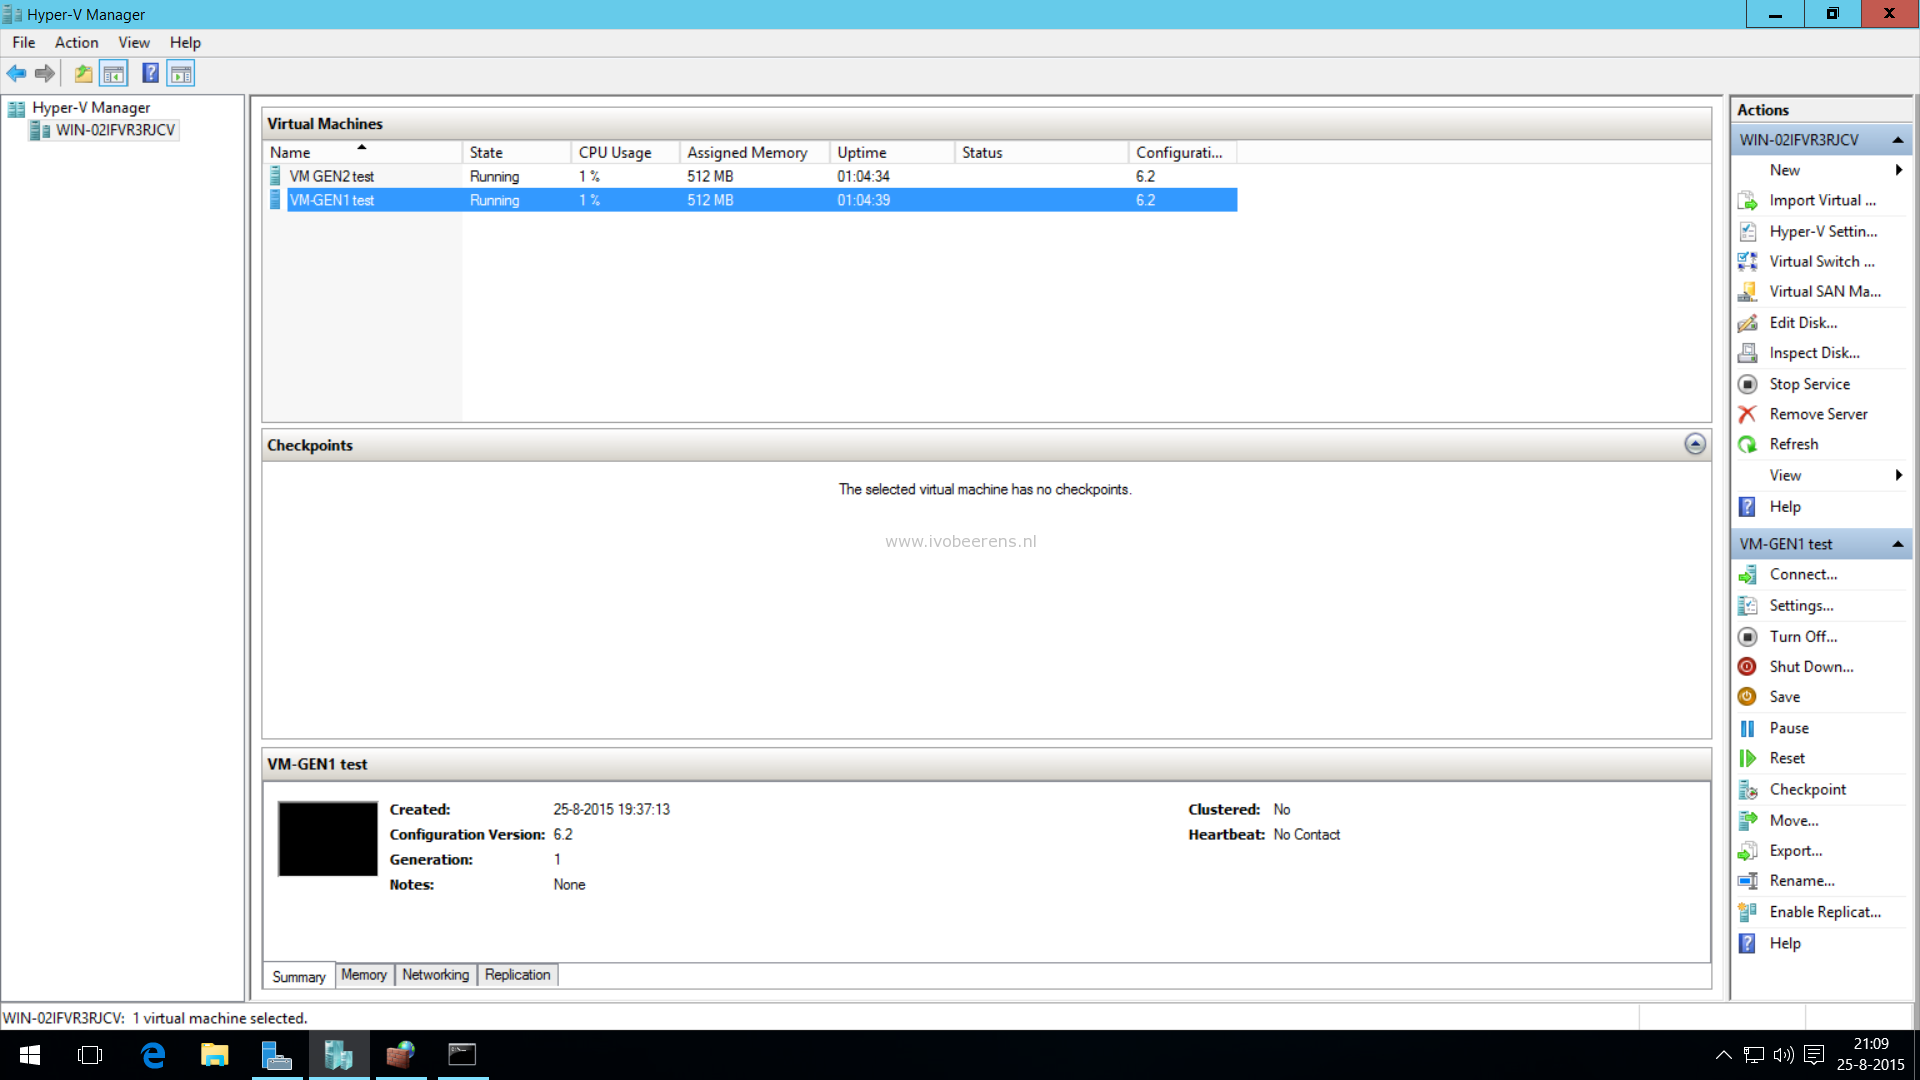The image size is (1920, 1080).
Task: Collapse the Checkpoints pane
Action: (x=1695, y=444)
